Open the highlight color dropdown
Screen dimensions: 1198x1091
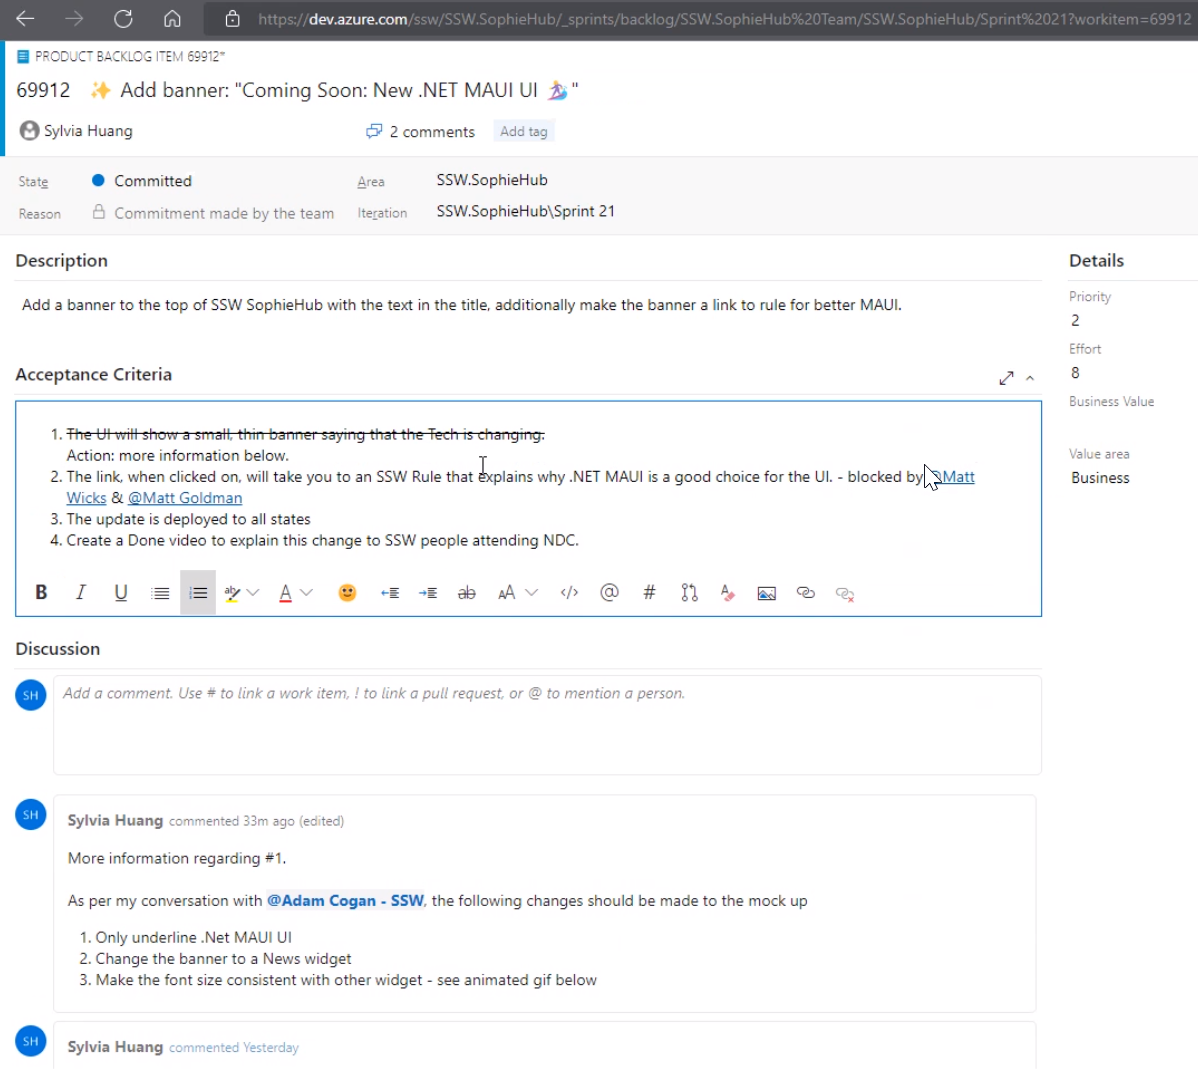[x=253, y=593]
